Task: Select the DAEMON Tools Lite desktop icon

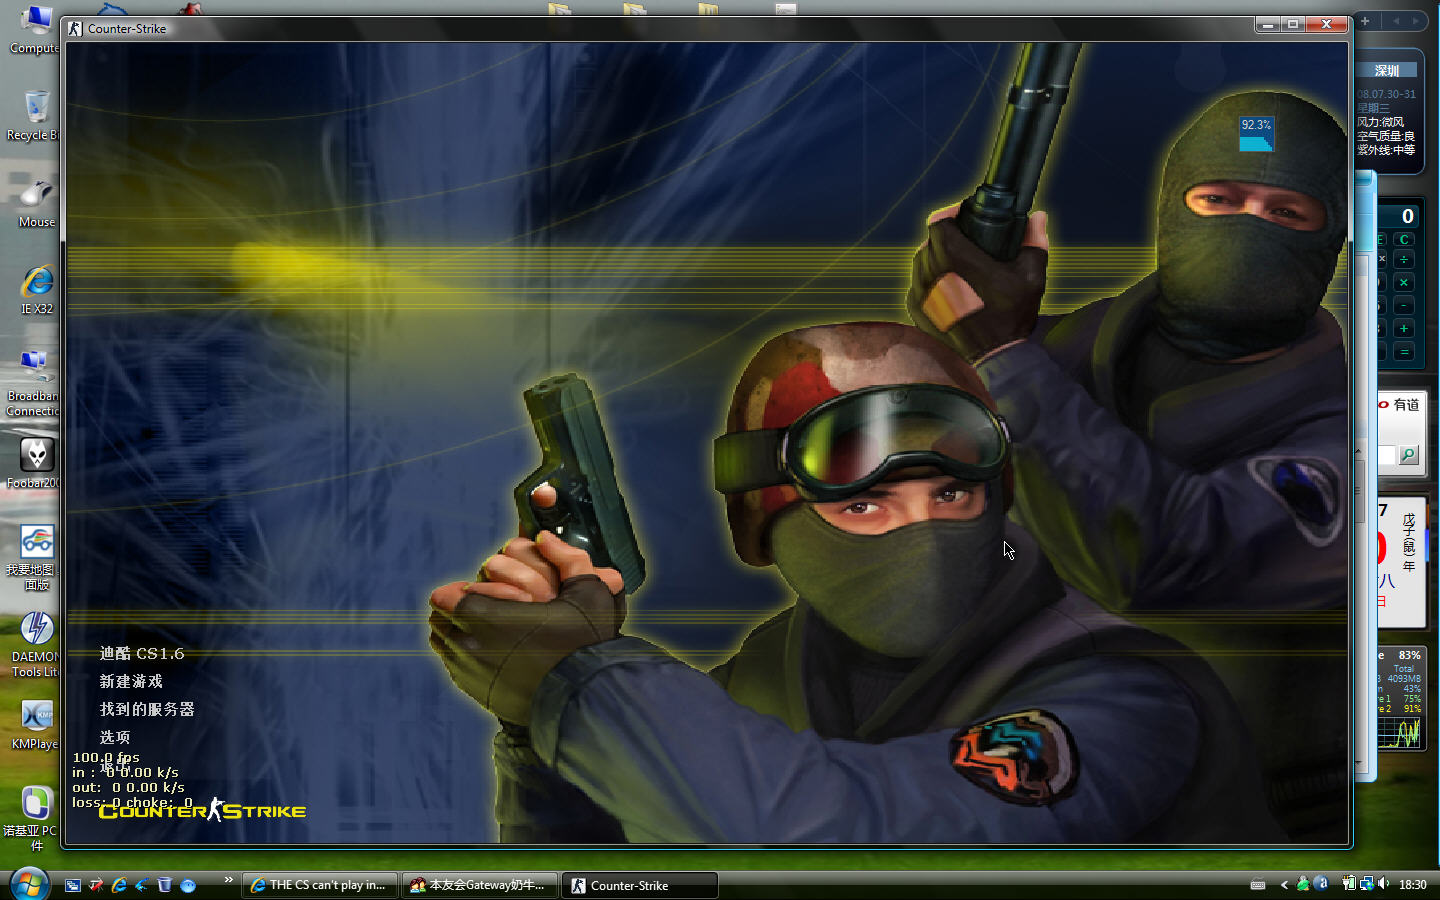Action: click(x=34, y=645)
